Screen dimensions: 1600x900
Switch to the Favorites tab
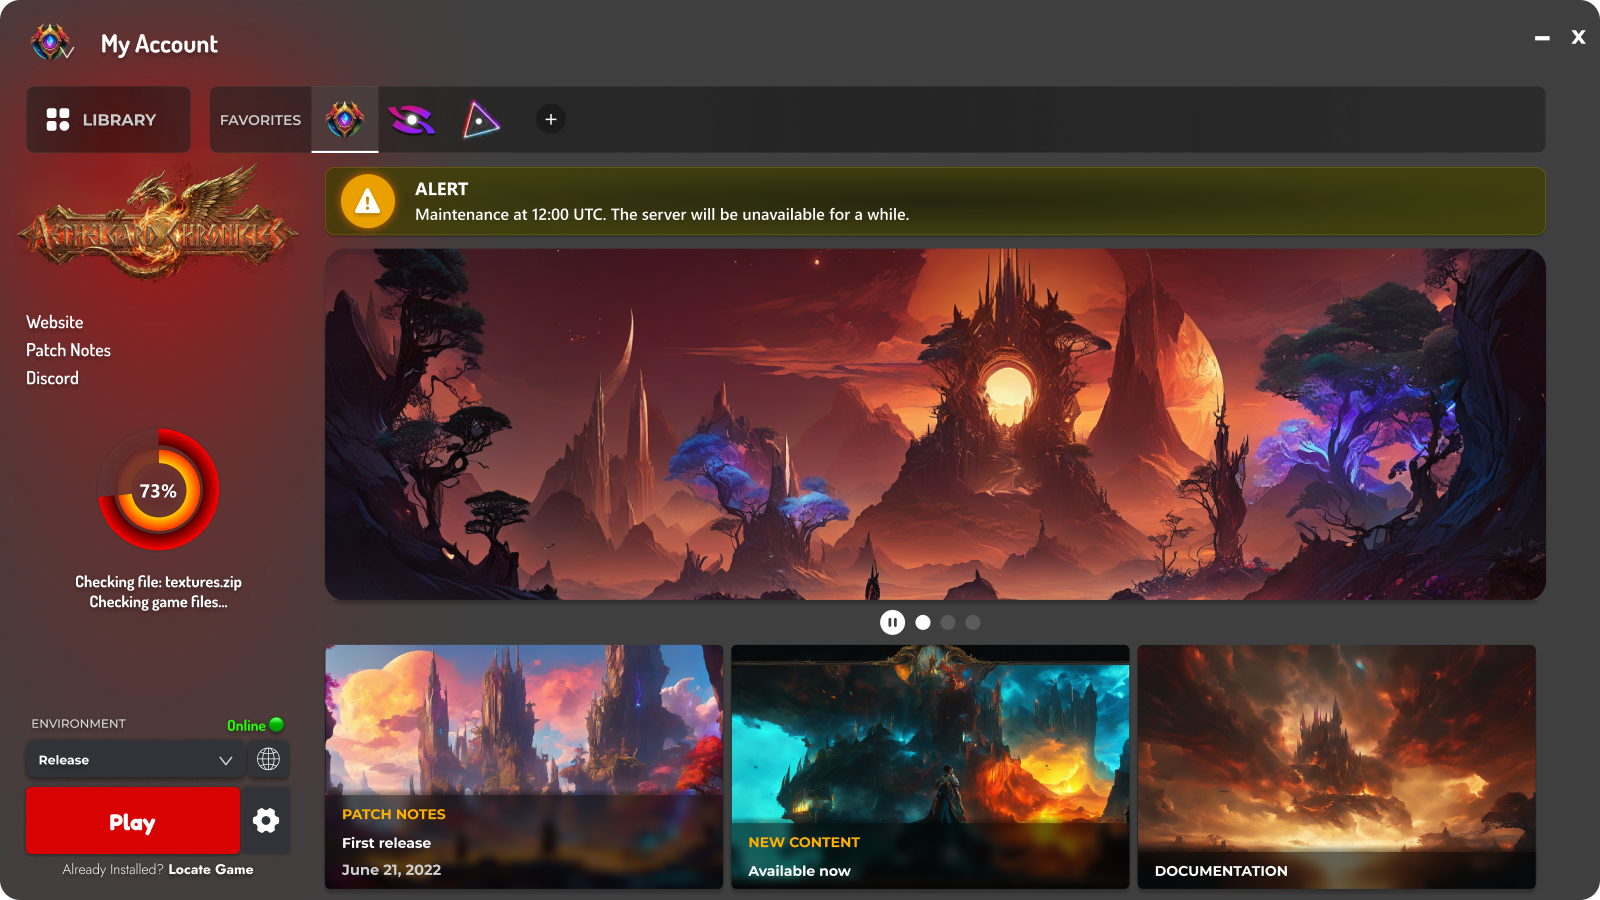tap(259, 119)
